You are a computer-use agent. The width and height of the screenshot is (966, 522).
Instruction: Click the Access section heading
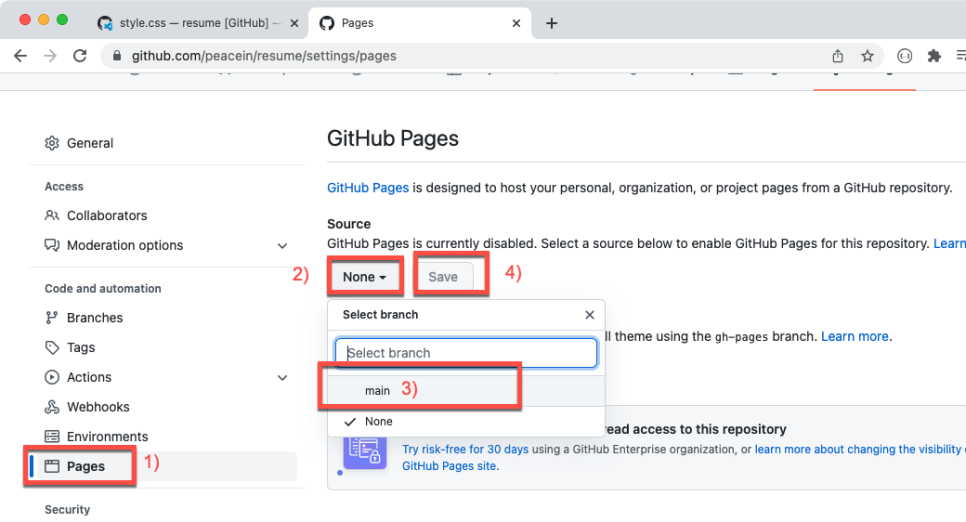coord(64,186)
